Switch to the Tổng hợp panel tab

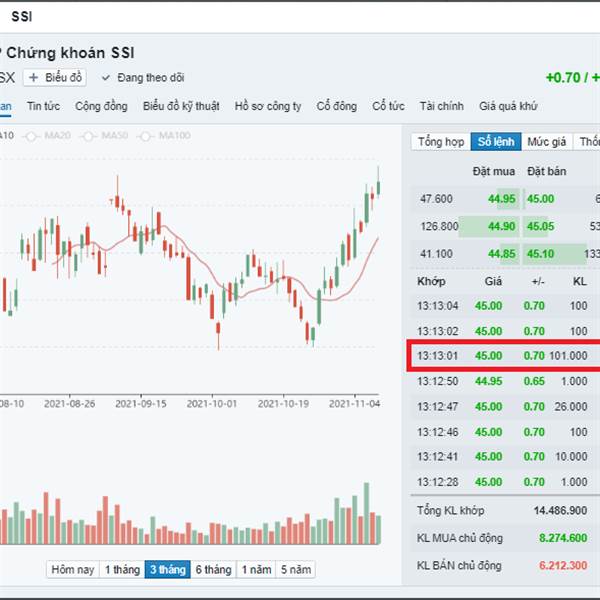point(441,142)
